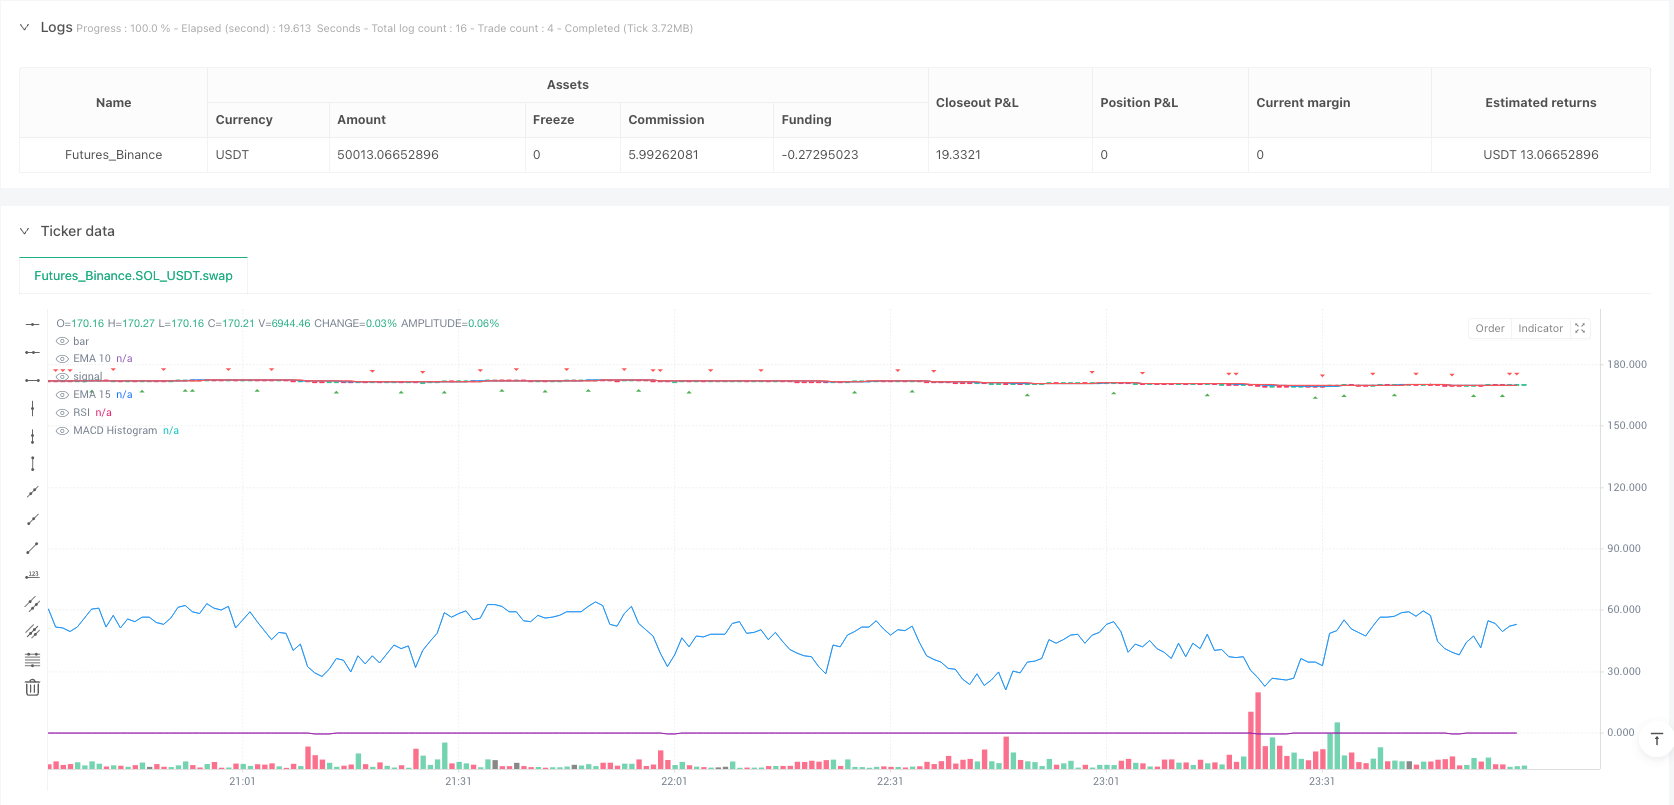Hide the EMA 10 indicator
Viewport: 1674px width, 805px height.
pos(63,358)
